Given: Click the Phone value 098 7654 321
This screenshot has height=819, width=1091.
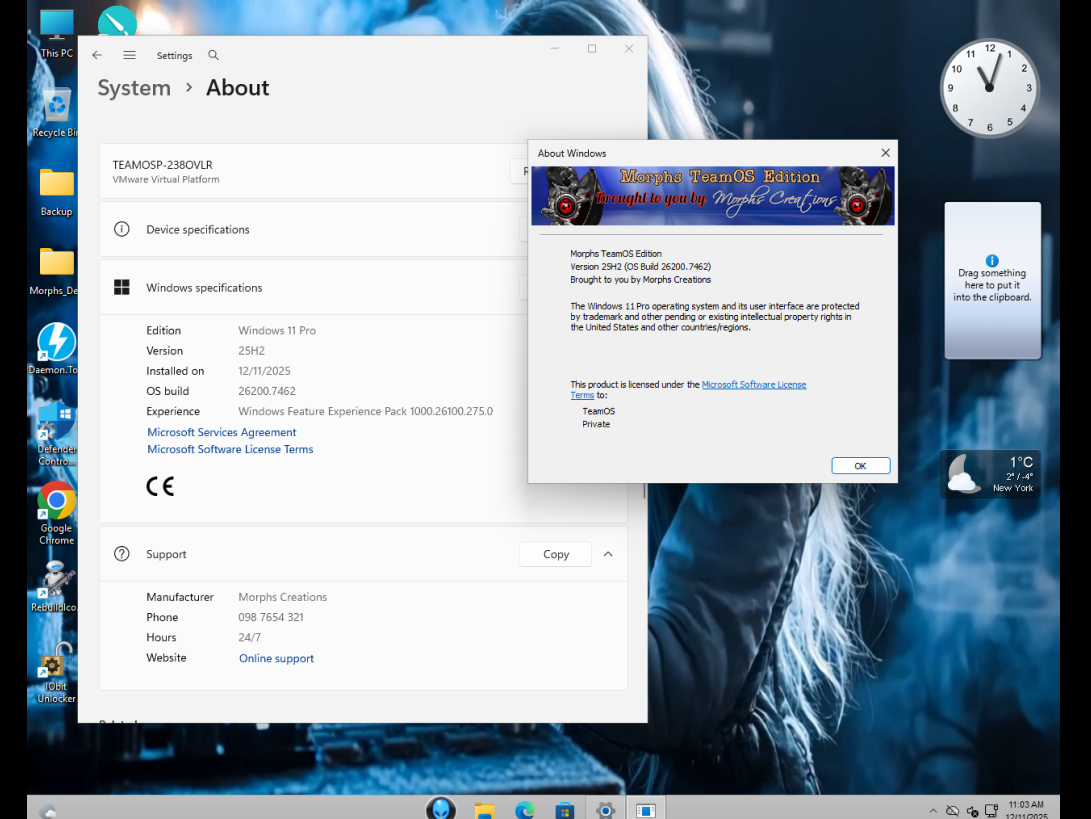Looking at the screenshot, I should tap(271, 617).
